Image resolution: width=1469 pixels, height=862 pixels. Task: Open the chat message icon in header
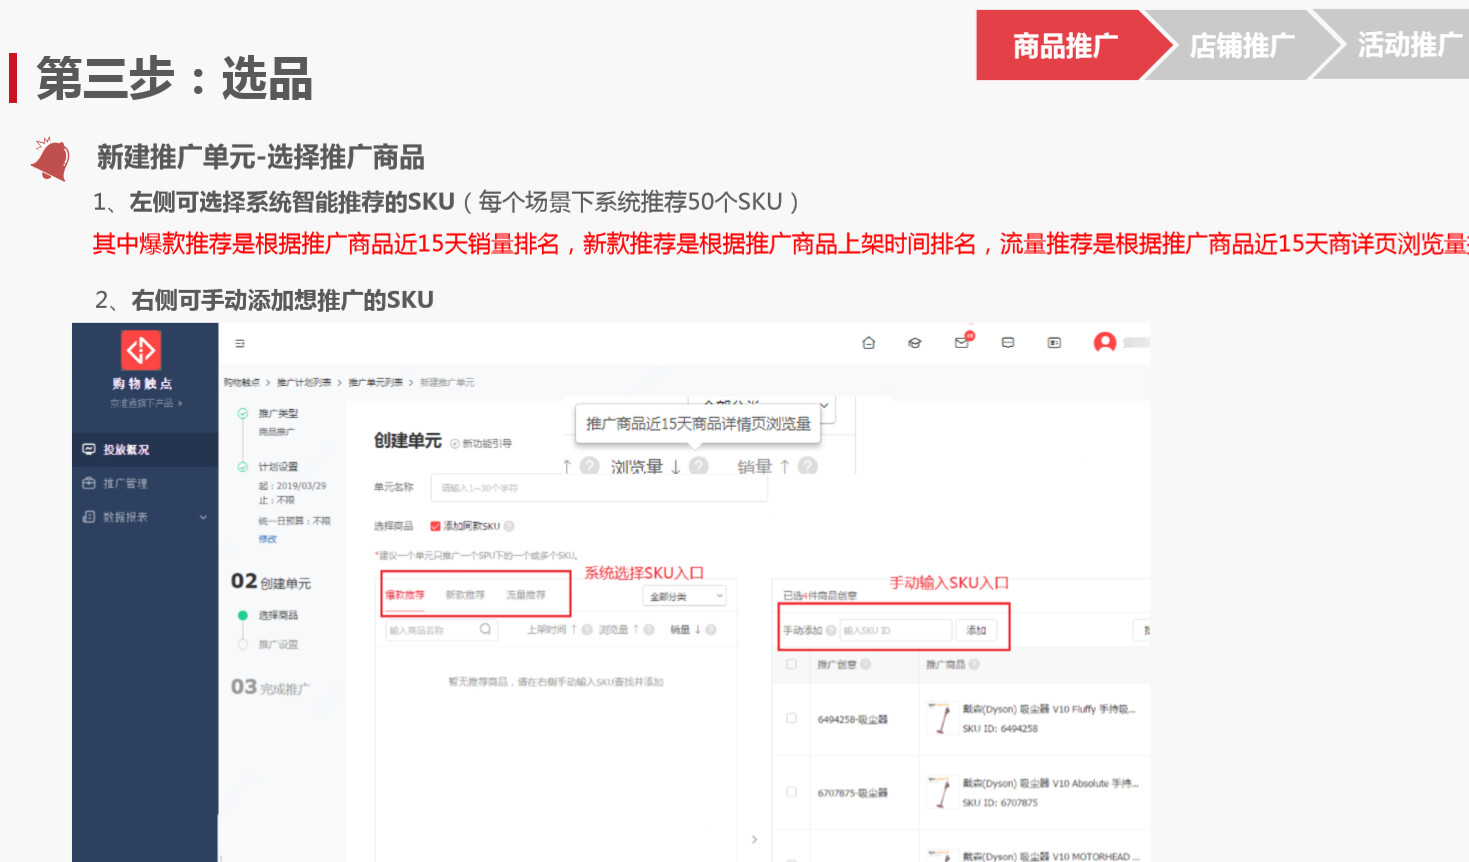[x=1008, y=343]
